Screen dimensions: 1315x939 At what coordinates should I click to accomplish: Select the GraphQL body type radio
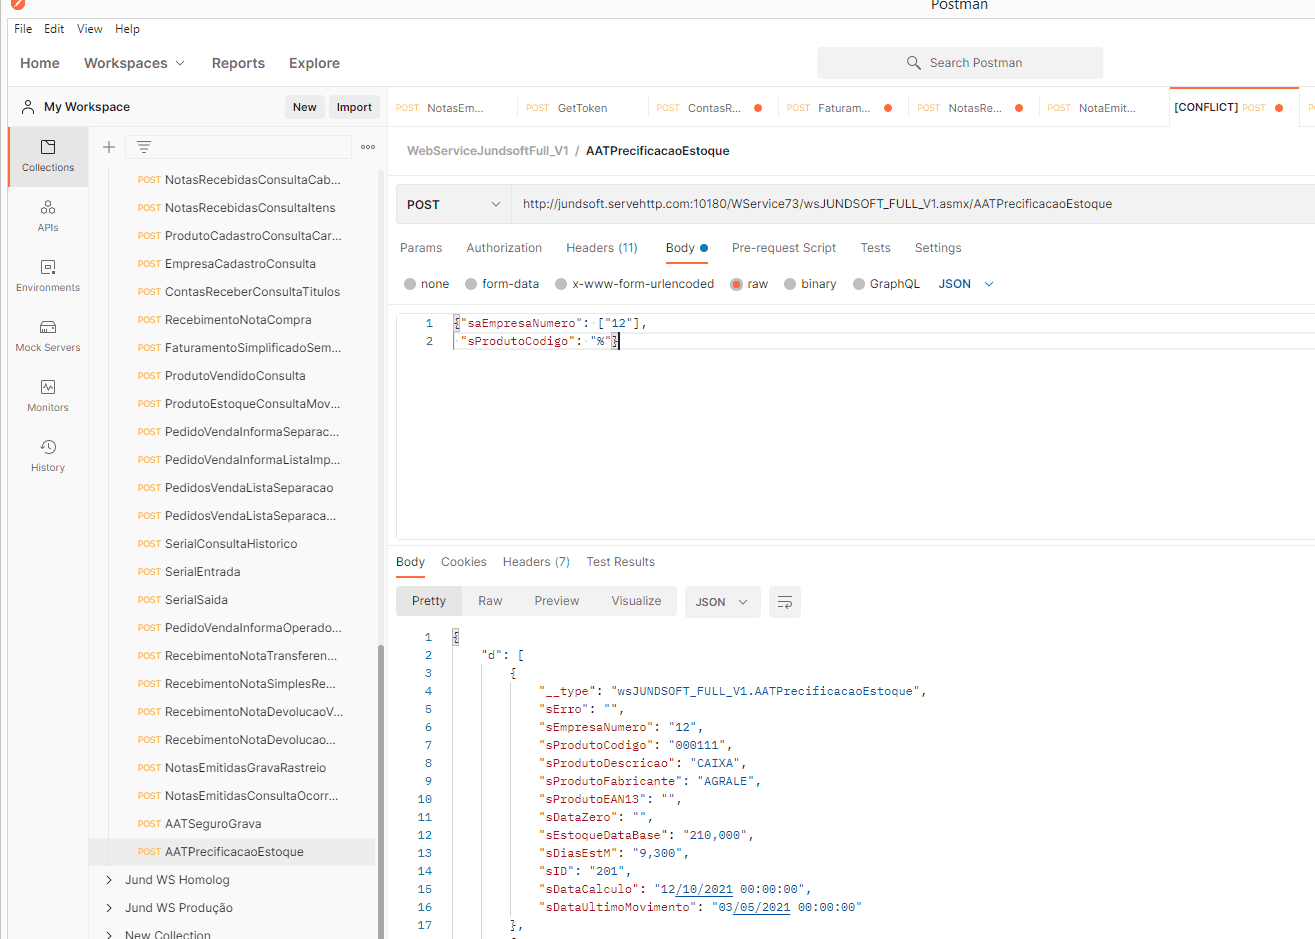(x=859, y=284)
